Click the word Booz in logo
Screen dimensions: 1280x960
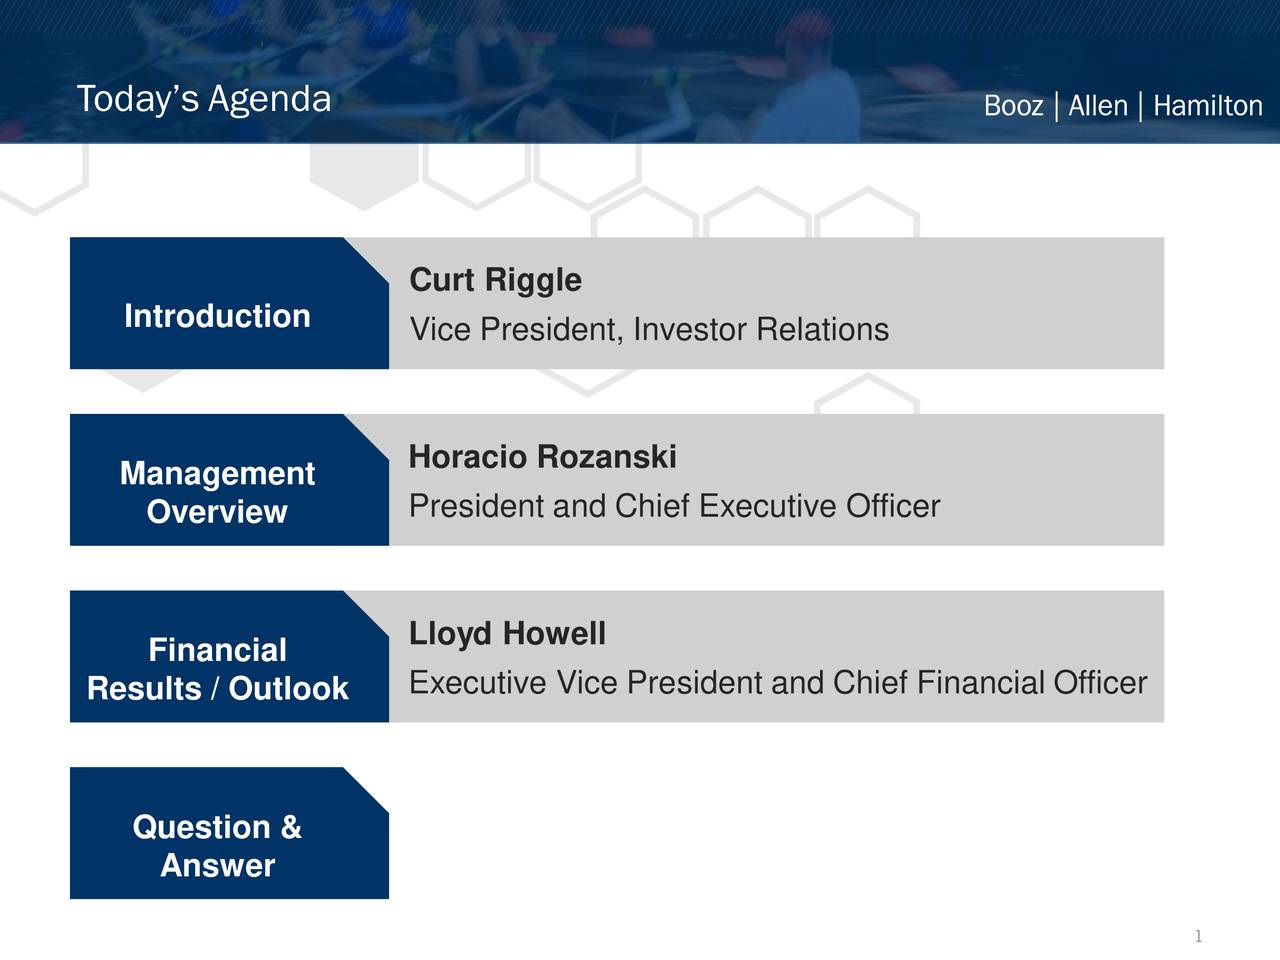1013,105
